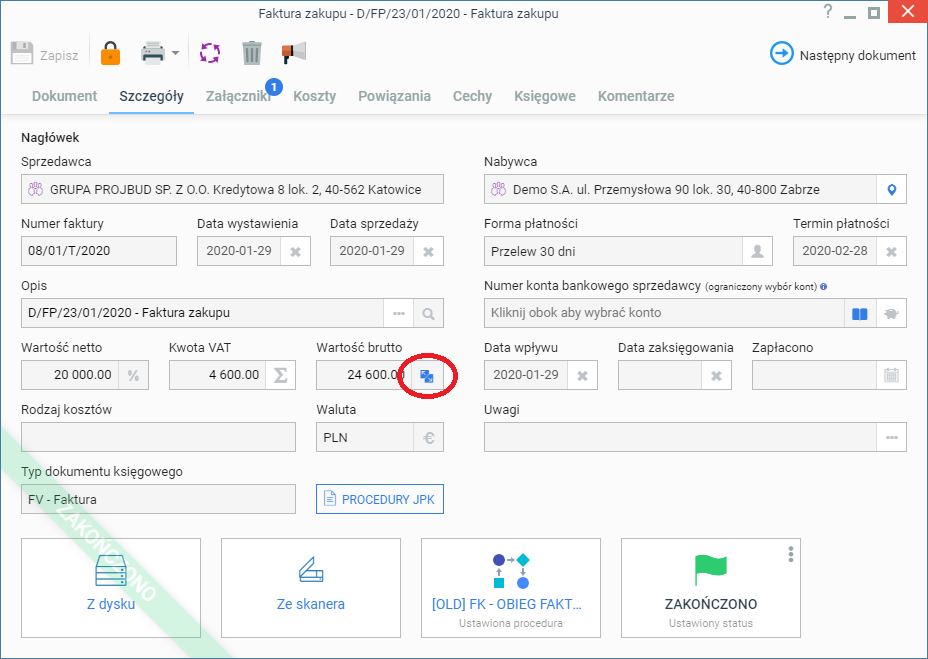Image resolution: width=928 pixels, height=659 pixels.
Task: Click the Z dysku tile
Action: pos(111,588)
